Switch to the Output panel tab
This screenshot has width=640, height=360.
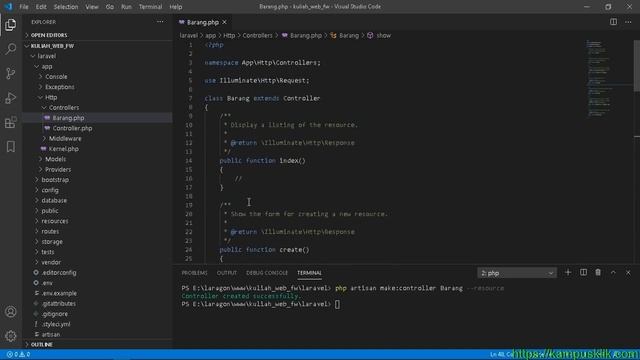pyautogui.click(x=227, y=273)
